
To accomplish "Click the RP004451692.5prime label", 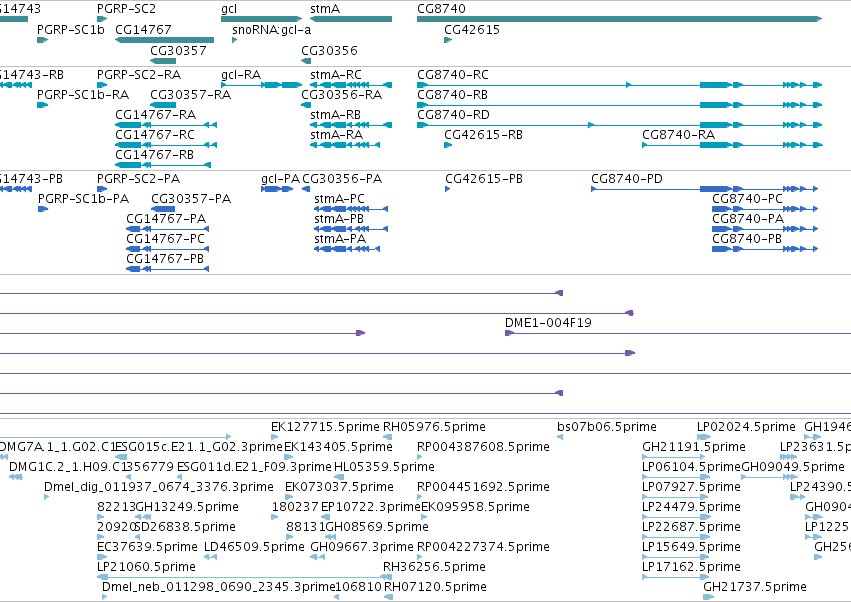I will click(x=483, y=487).
